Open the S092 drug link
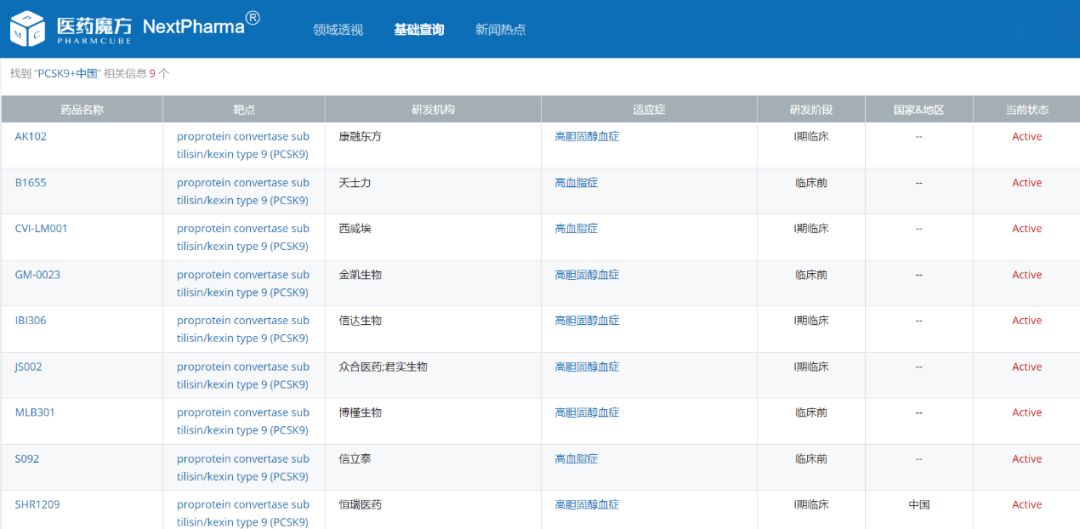 click(x=27, y=458)
